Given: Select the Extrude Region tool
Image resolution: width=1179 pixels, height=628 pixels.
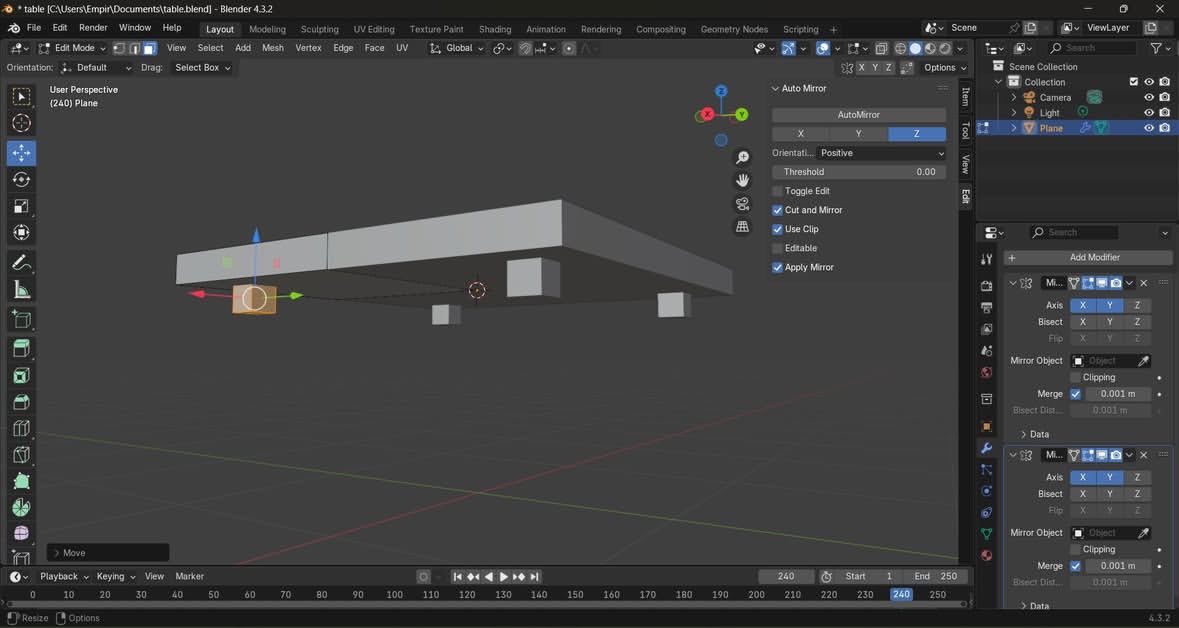Looking at the screenshot, I should coord(21,348).
